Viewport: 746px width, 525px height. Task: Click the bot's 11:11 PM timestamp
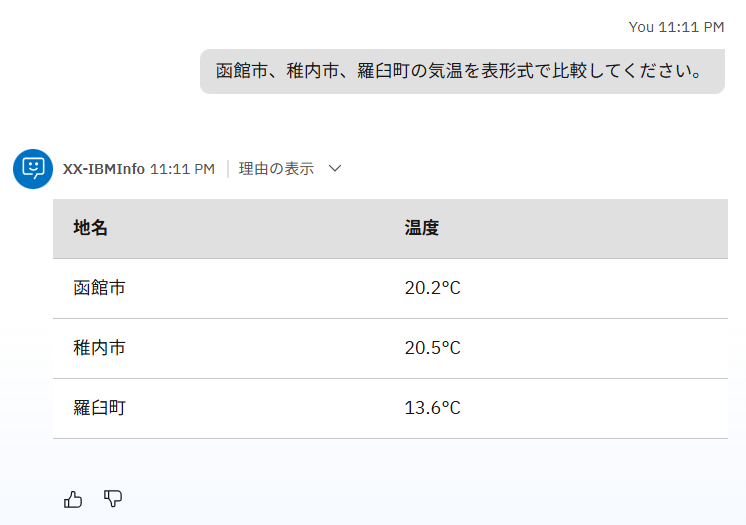click(x=182, y=169)
